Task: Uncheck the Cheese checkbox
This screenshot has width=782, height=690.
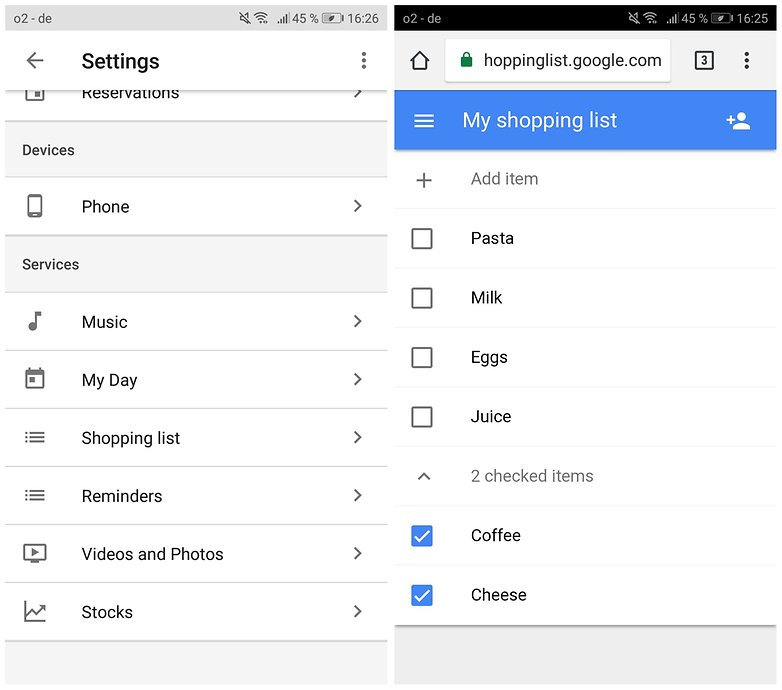Action: [422, 595]
